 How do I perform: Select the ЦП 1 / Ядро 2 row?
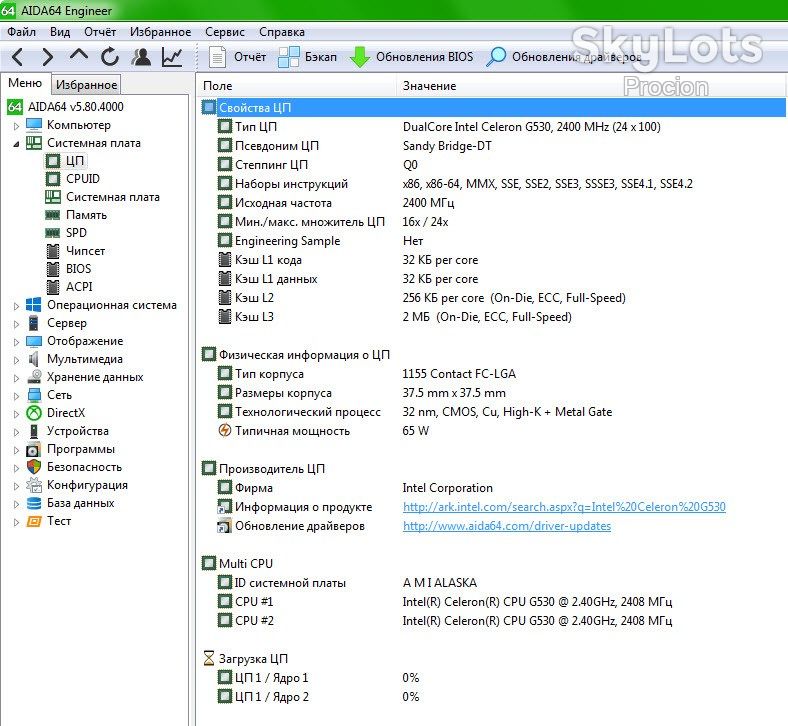tap(492, 697)
